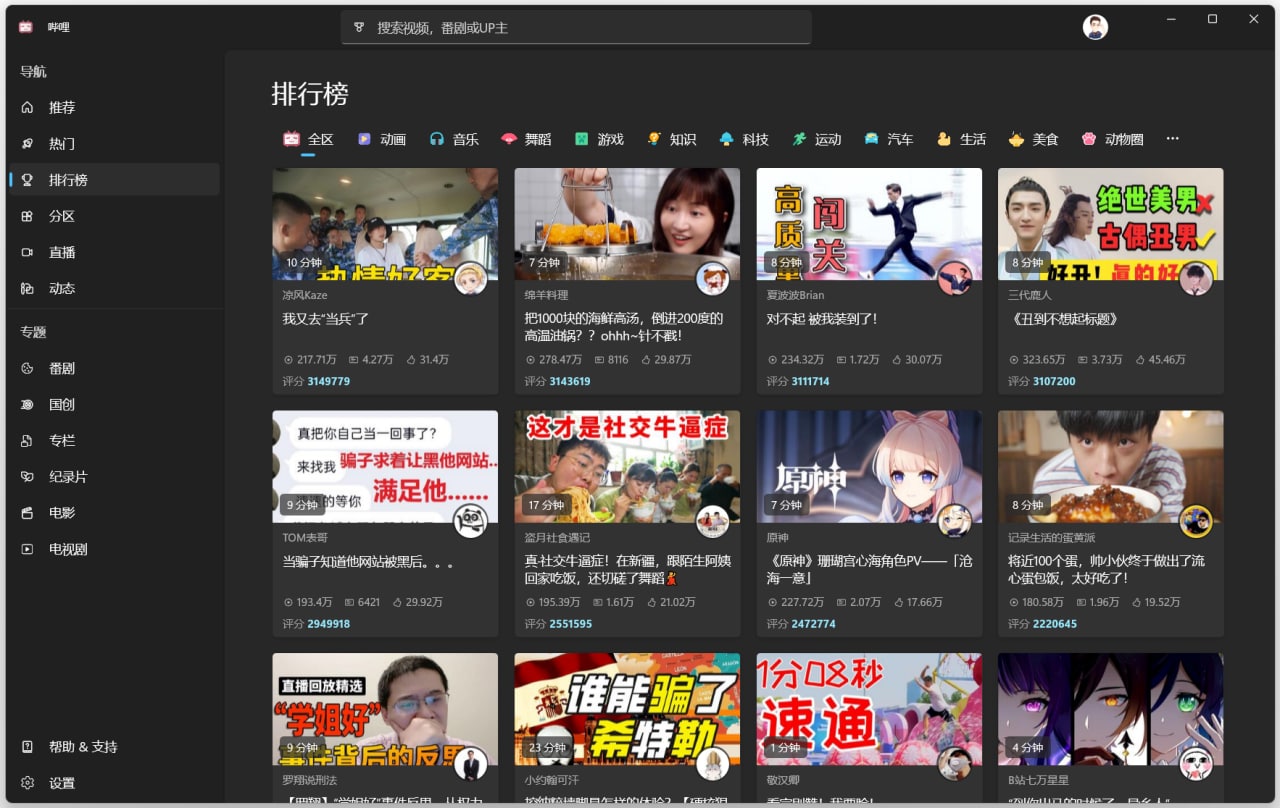Open 分区 in the sidebar

coord(114,216)
